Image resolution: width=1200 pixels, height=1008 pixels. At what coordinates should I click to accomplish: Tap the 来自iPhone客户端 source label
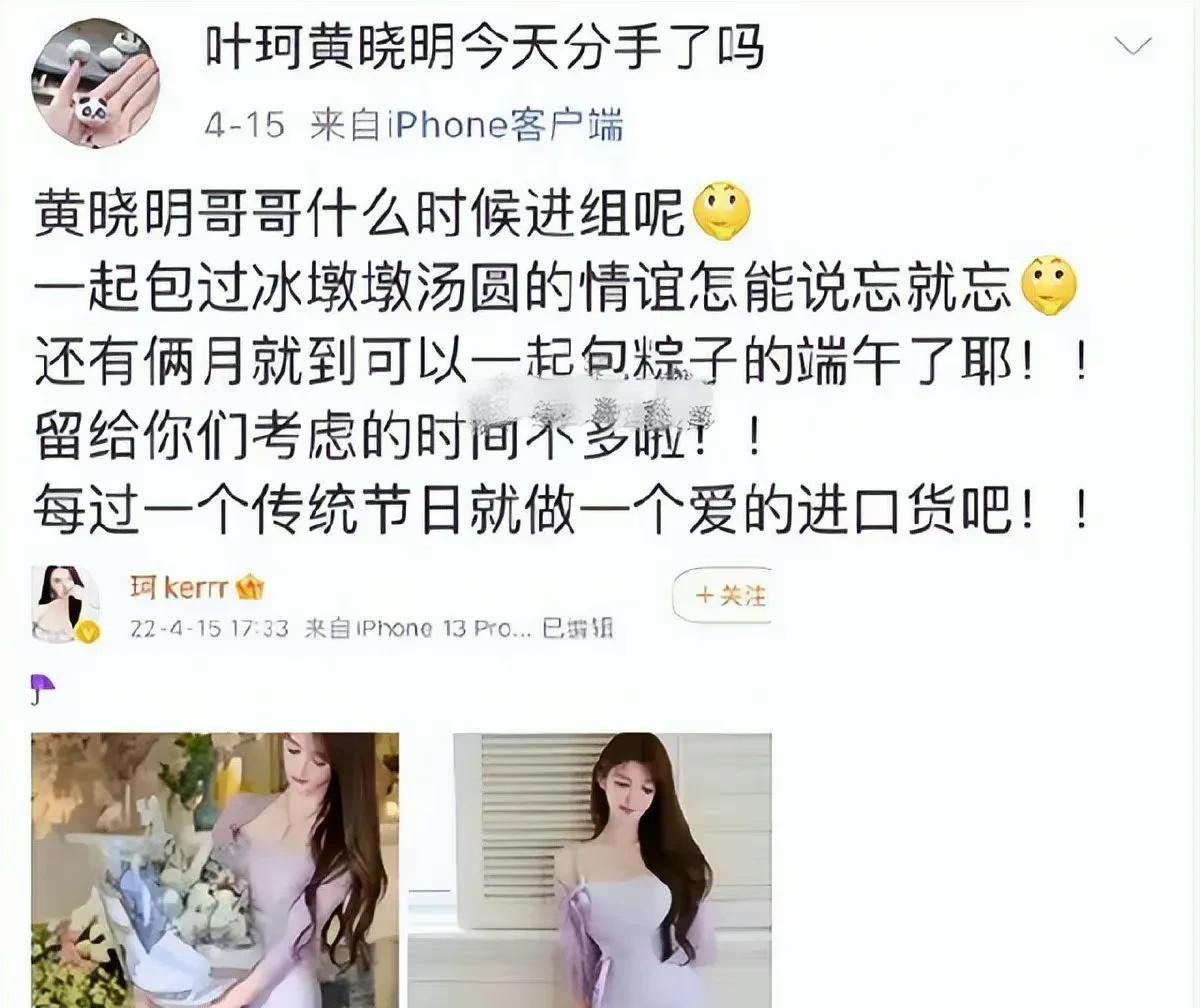pyautogui.click(x=467, y=126)
